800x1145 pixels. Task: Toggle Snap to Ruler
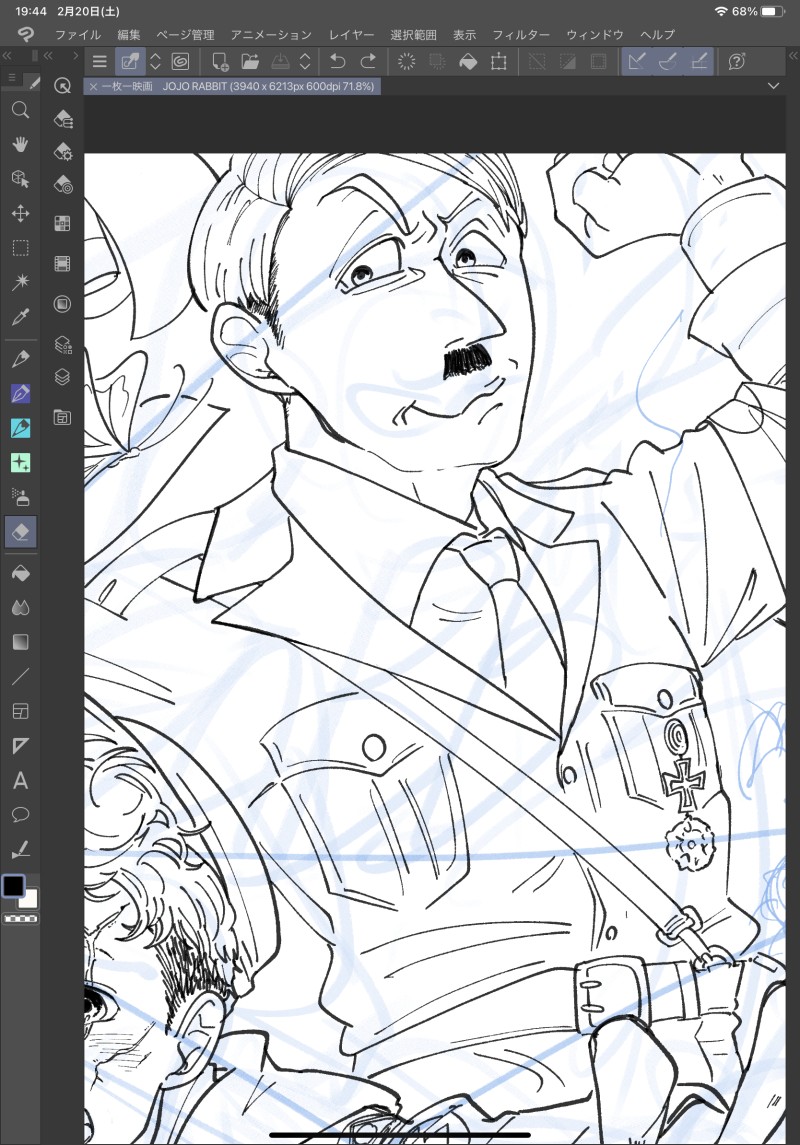636,62
